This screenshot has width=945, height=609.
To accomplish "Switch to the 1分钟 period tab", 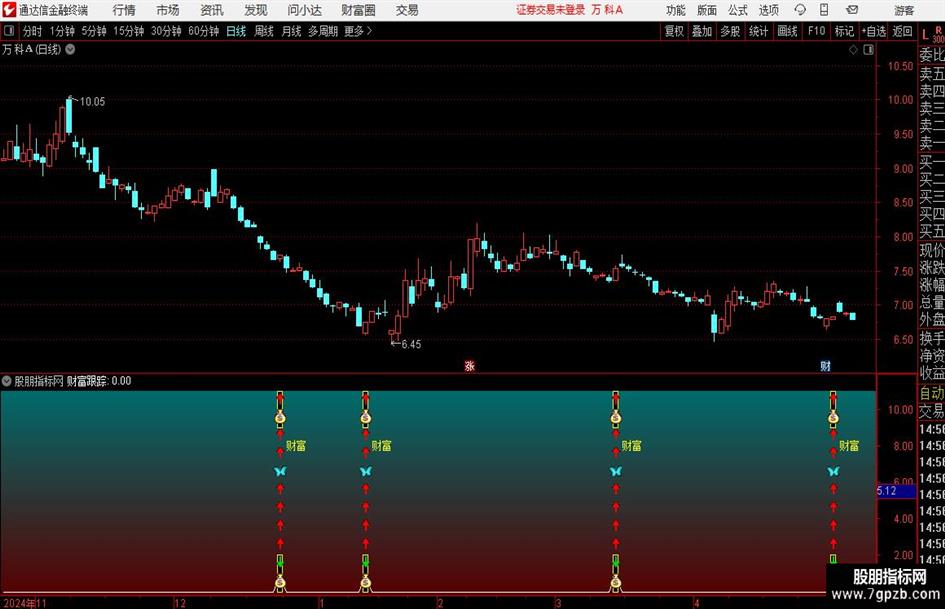I will pyautogui.click(x=62, y=31).
